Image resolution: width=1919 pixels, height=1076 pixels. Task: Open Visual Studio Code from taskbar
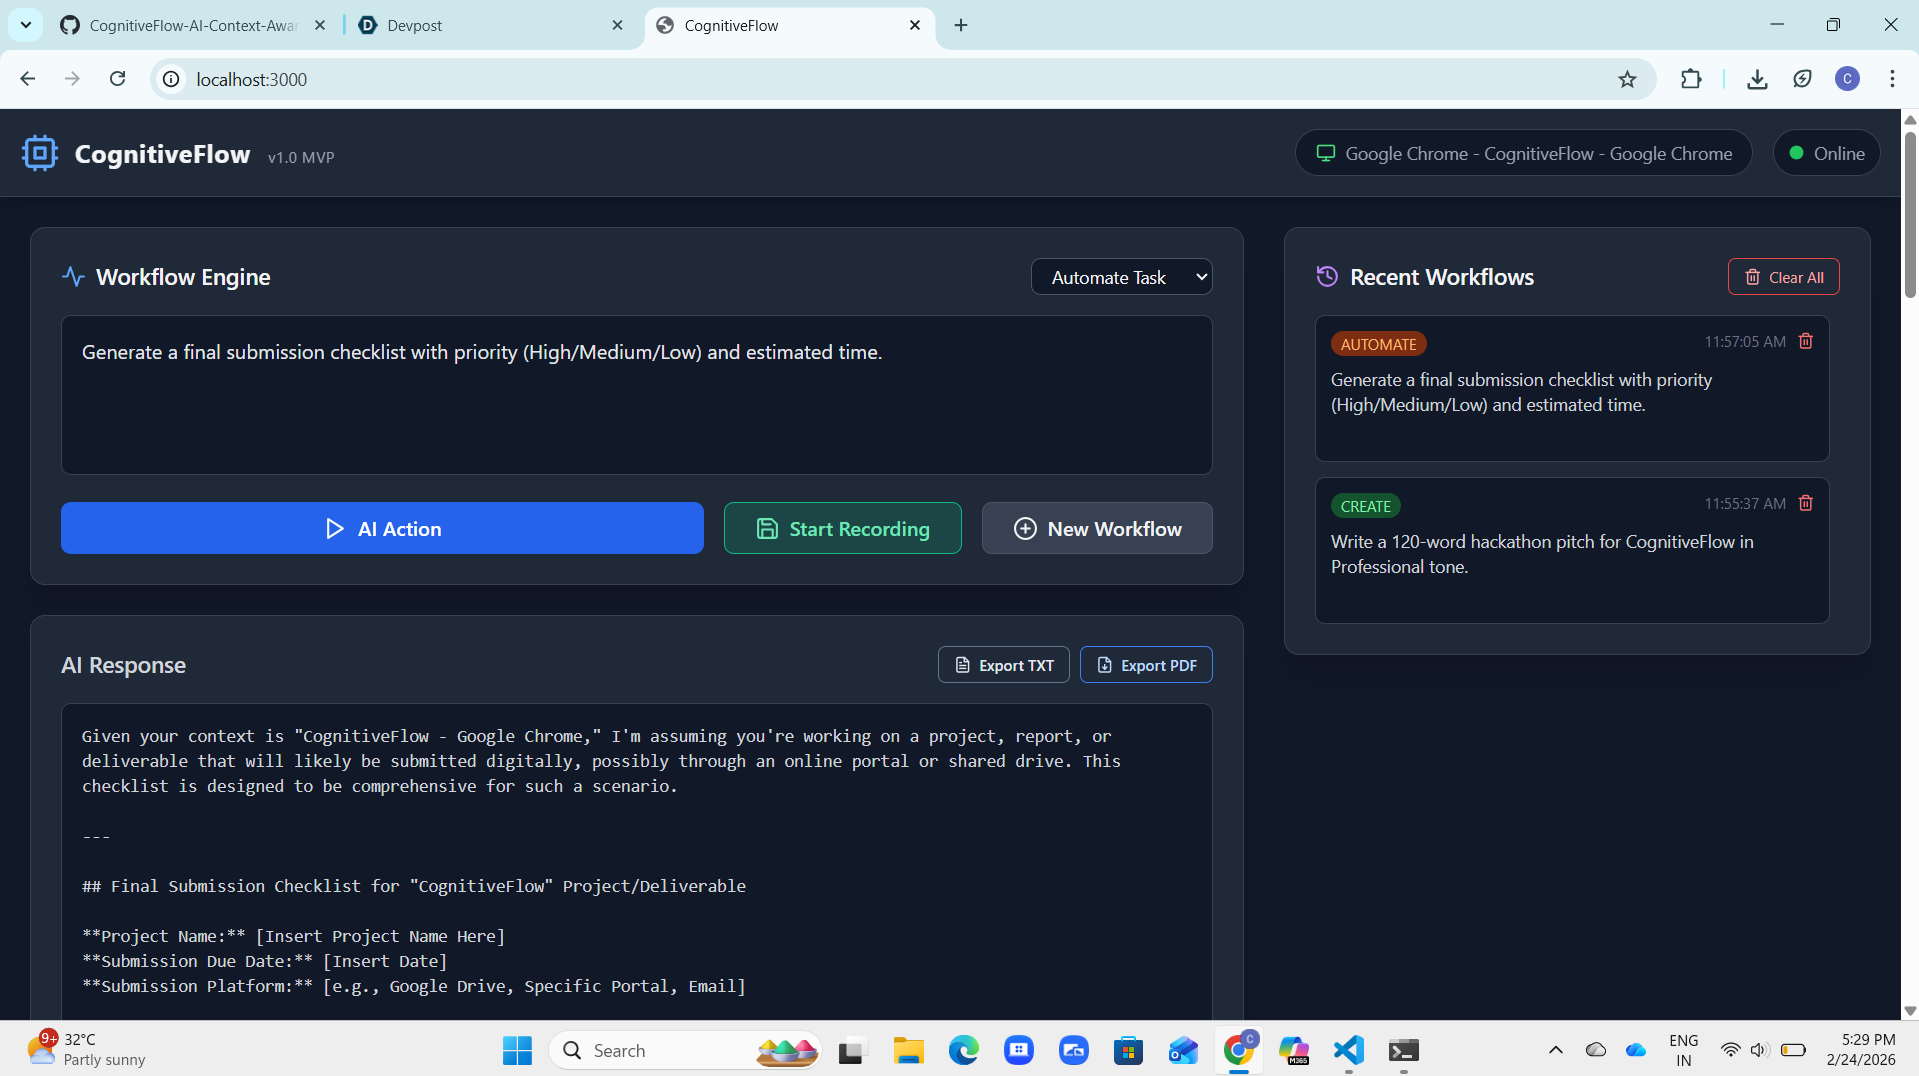tap(1349, 1050)
